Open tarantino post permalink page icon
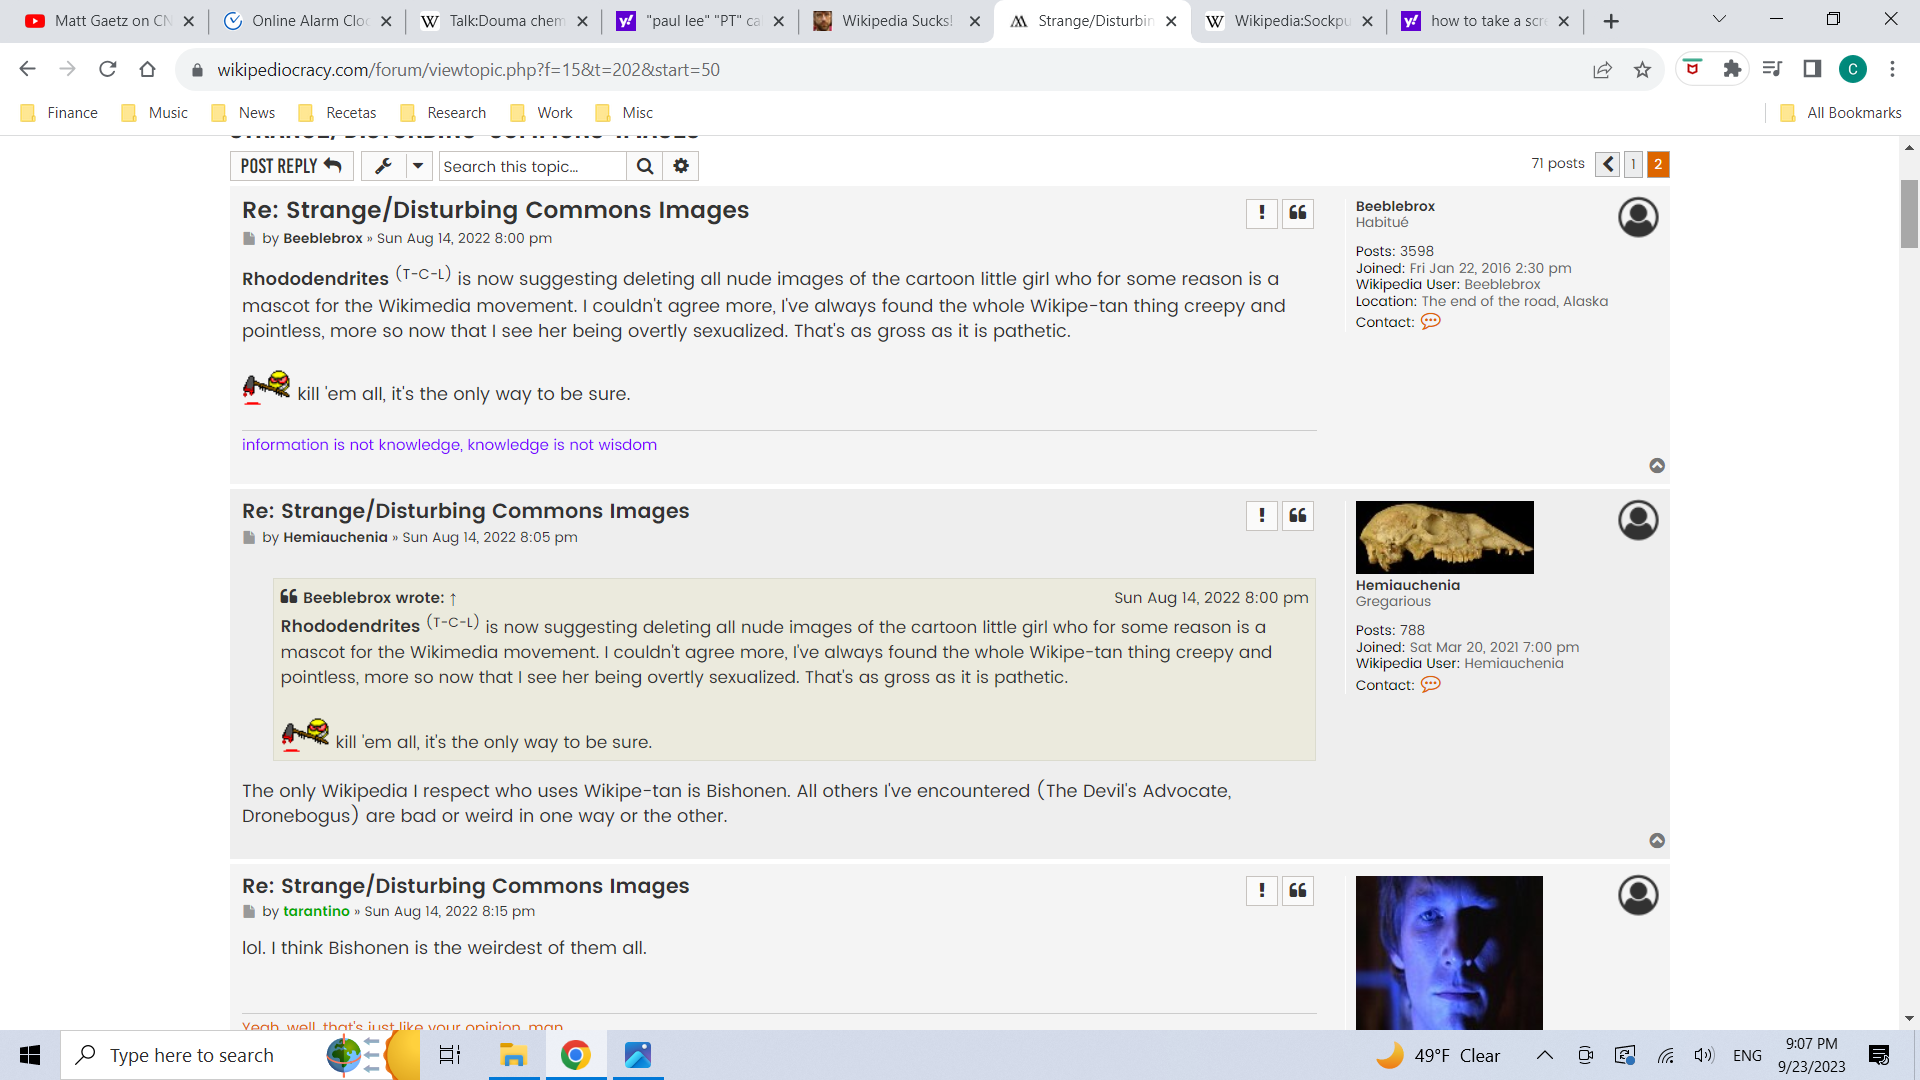The height and width of the screenshot is (1080, 1920). pyautogui.click(x=249, y=912)
